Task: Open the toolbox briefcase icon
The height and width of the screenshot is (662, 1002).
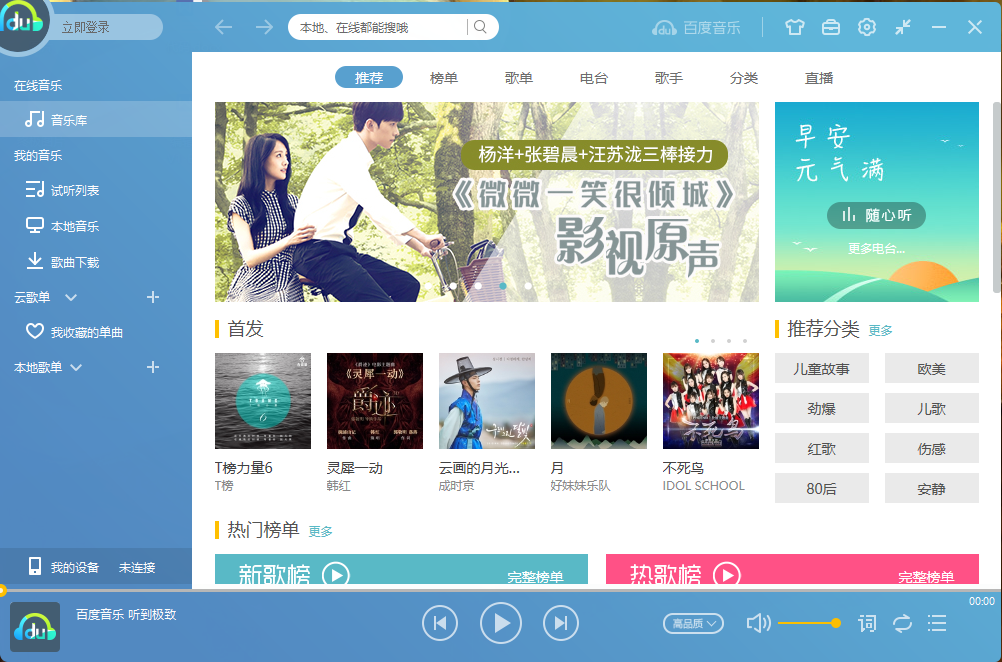Action: (831, 27)
